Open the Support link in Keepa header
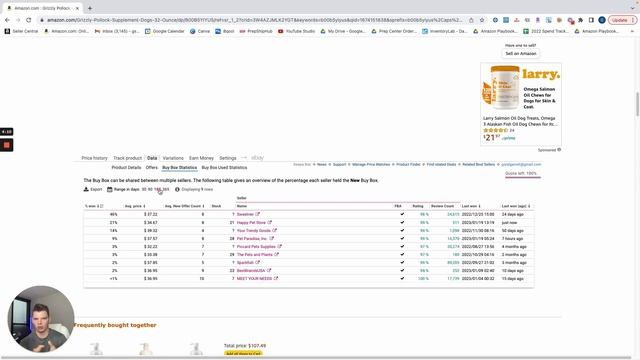Screen dimensions: 640x360 coord(339,164)
